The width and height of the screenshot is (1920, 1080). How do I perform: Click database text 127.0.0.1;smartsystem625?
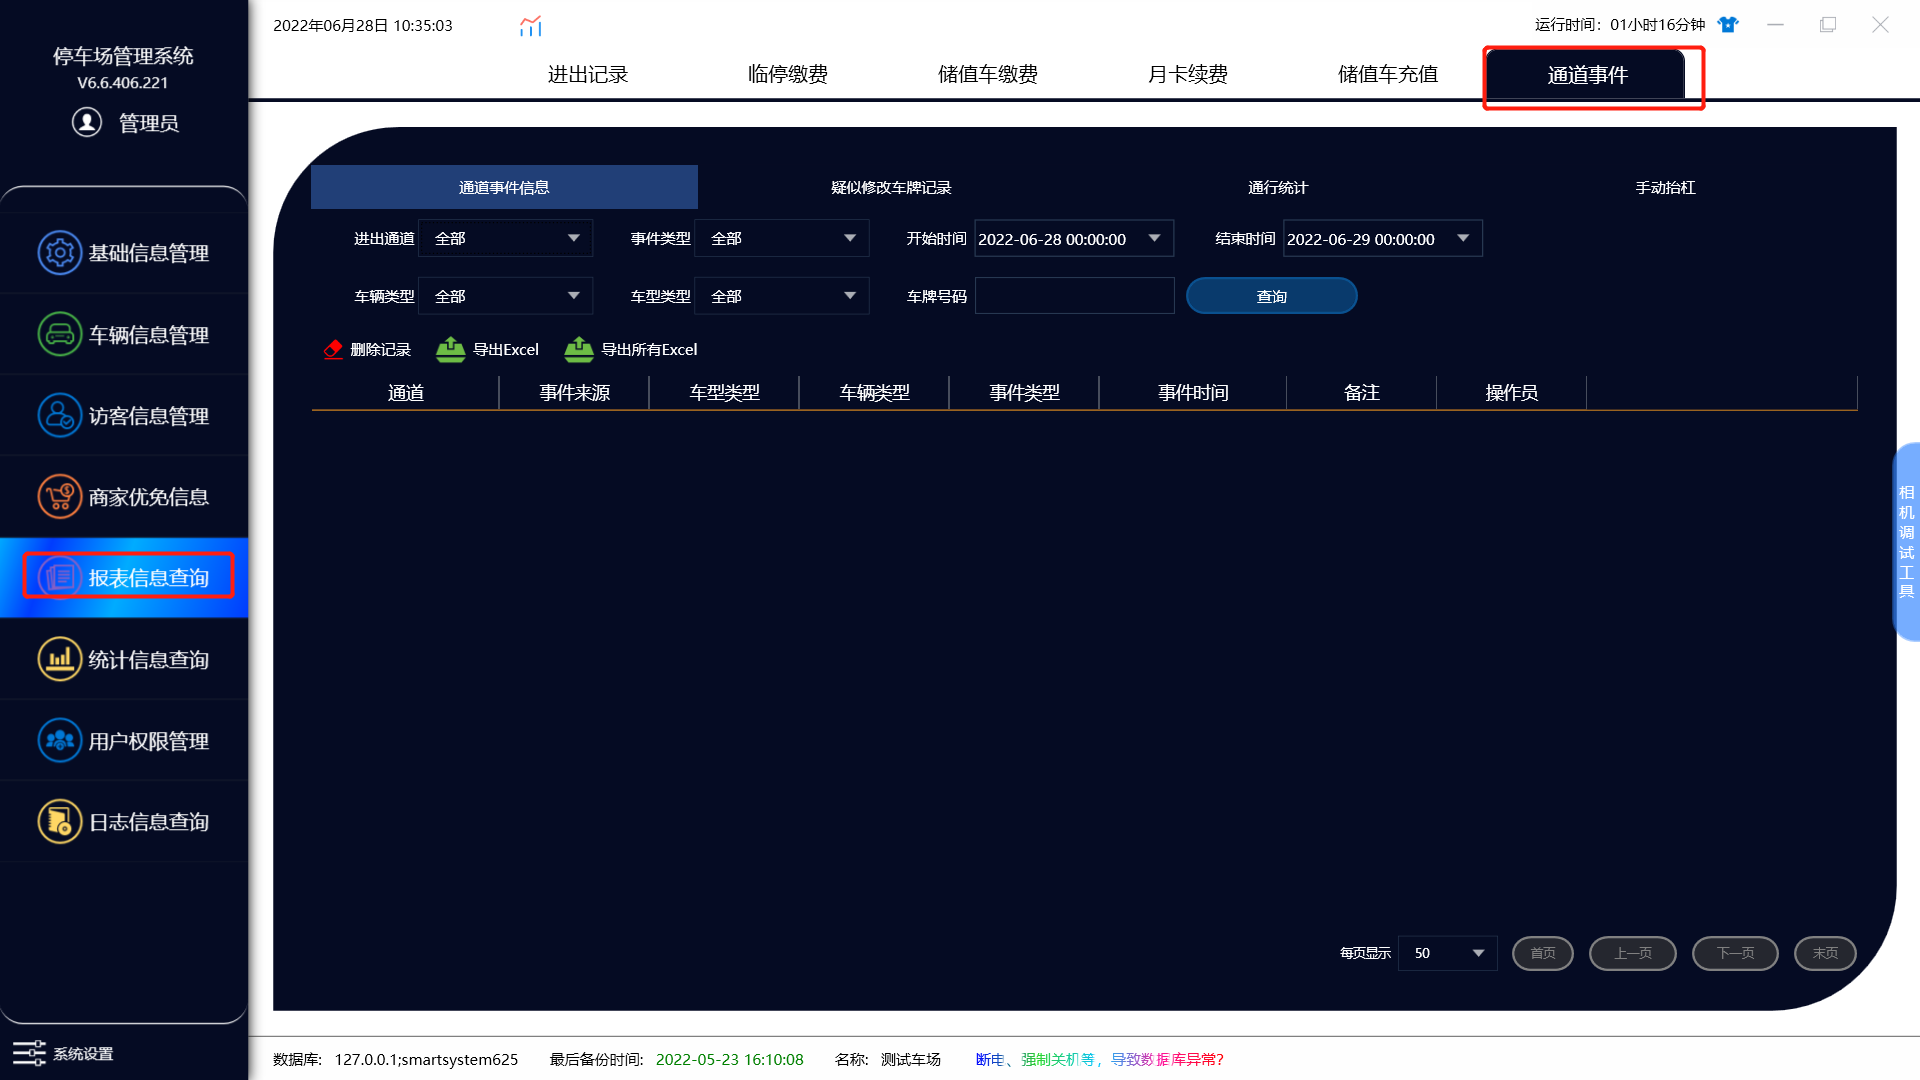tap(426, 1059)
